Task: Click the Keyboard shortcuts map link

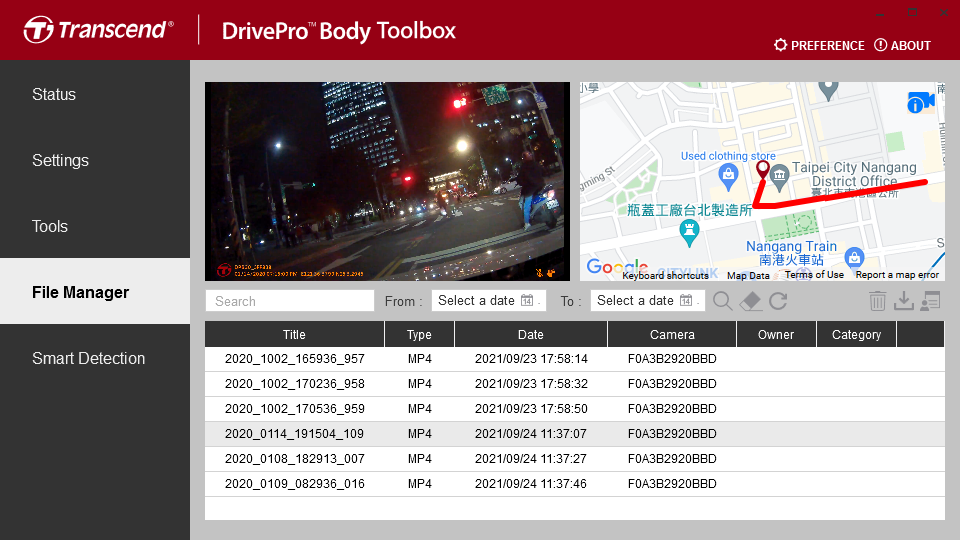Action: click(x=666, y=276)
